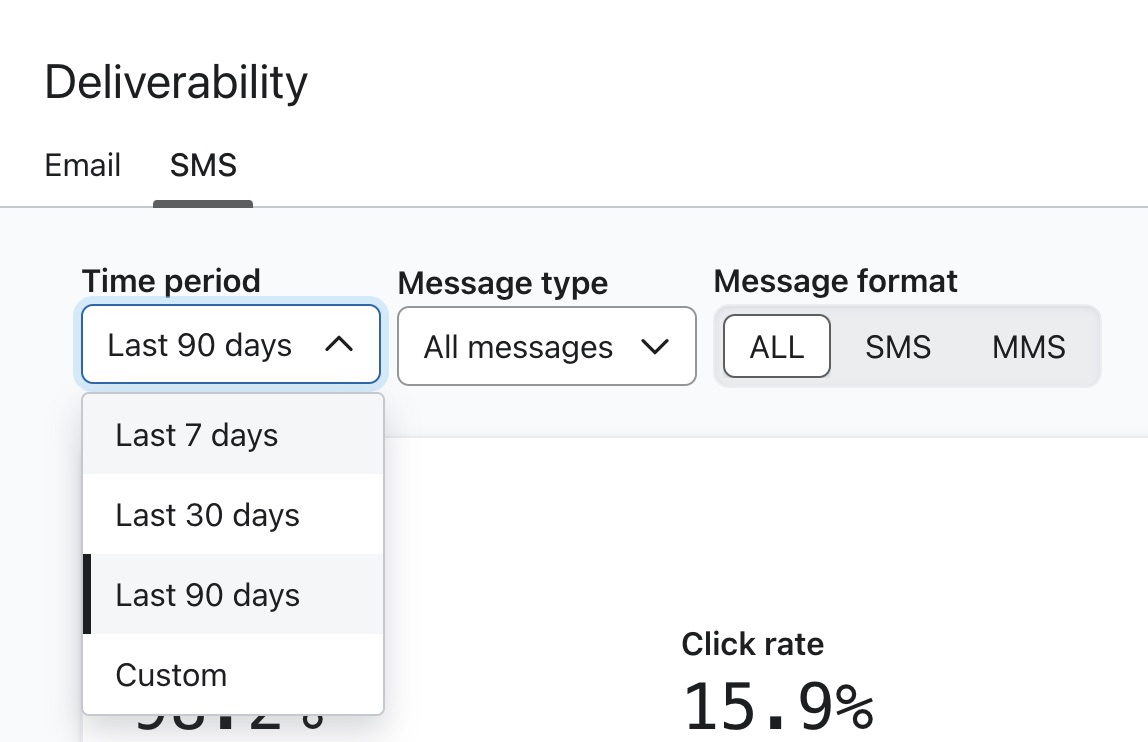Image resolution: width=1148 pixels, height=742 pixels.
Task: Switch message format to MMS
Action: [x=1028, y=346]
